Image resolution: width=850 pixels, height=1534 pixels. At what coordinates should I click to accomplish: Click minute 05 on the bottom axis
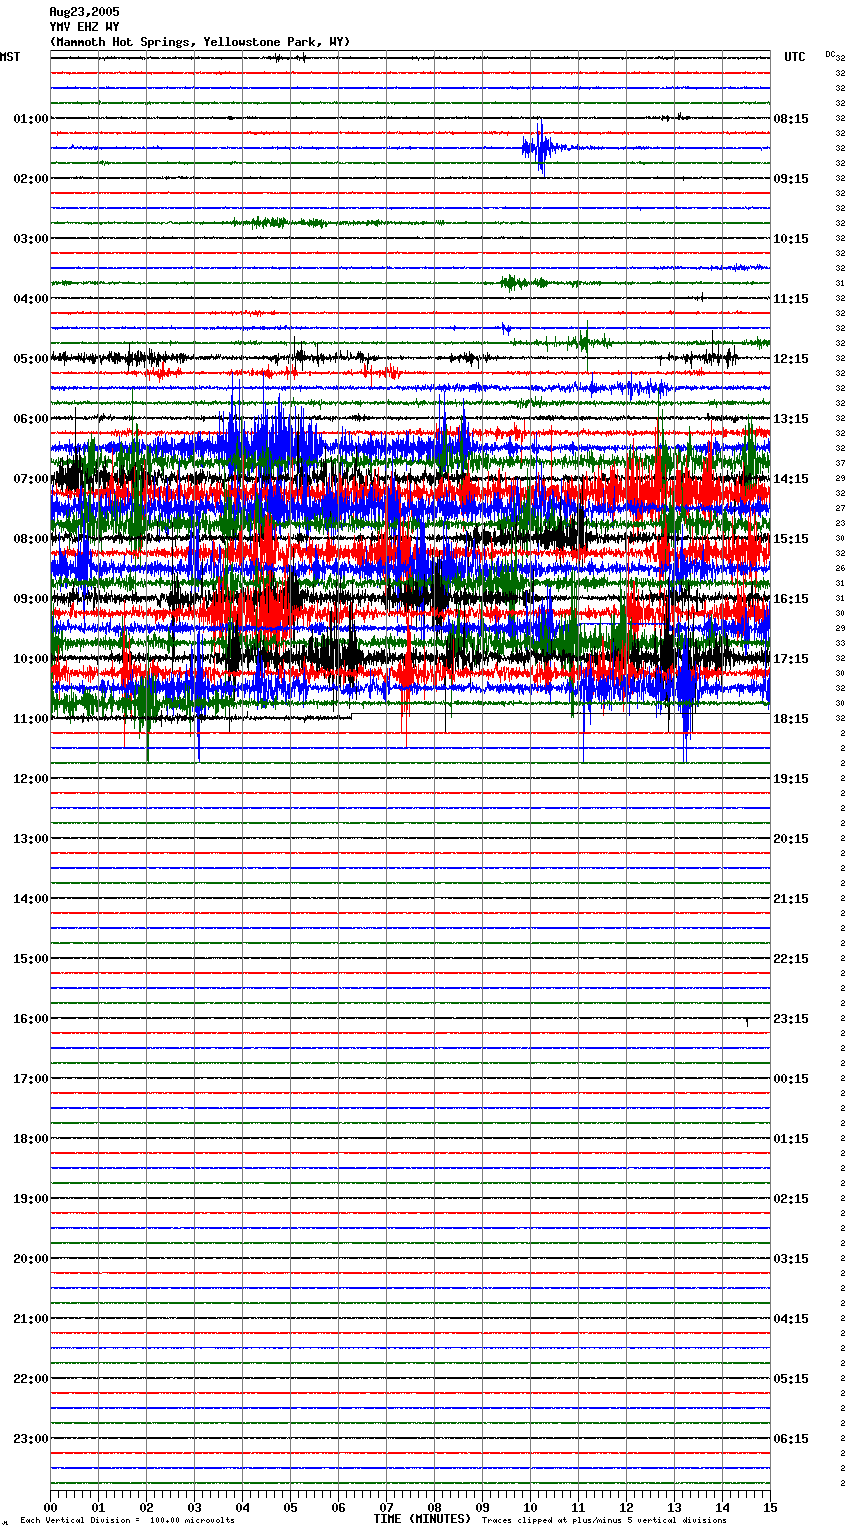(290, 1507)
